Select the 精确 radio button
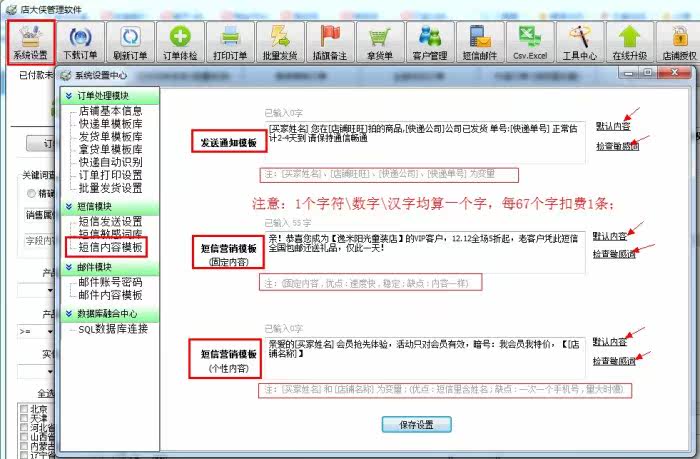 30,194
